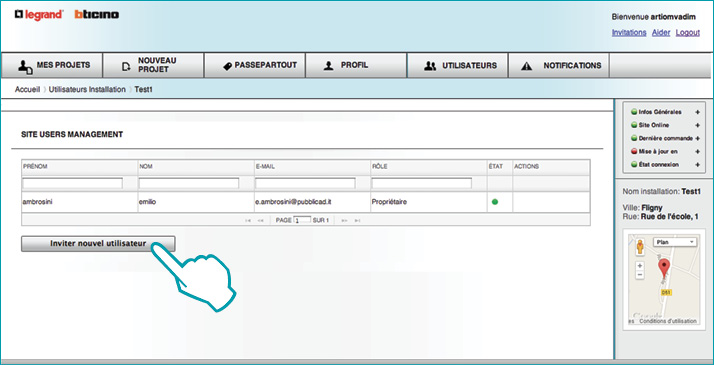This screenshot has height=365, width=714.
Task: Click the Street View pegman icon
Action: click(x=640, y=246)
